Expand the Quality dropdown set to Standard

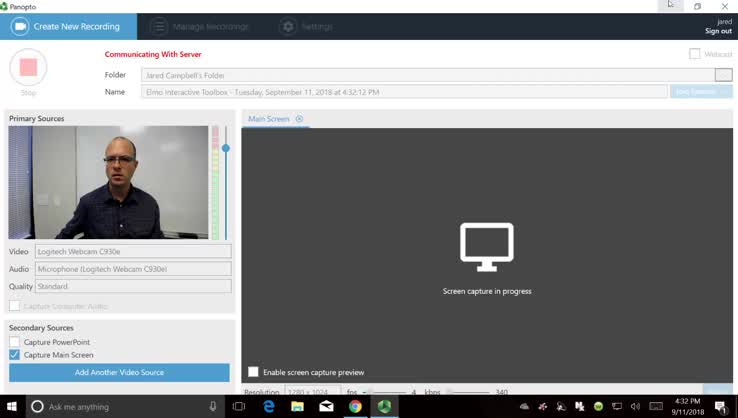click(x=133, y=286)
